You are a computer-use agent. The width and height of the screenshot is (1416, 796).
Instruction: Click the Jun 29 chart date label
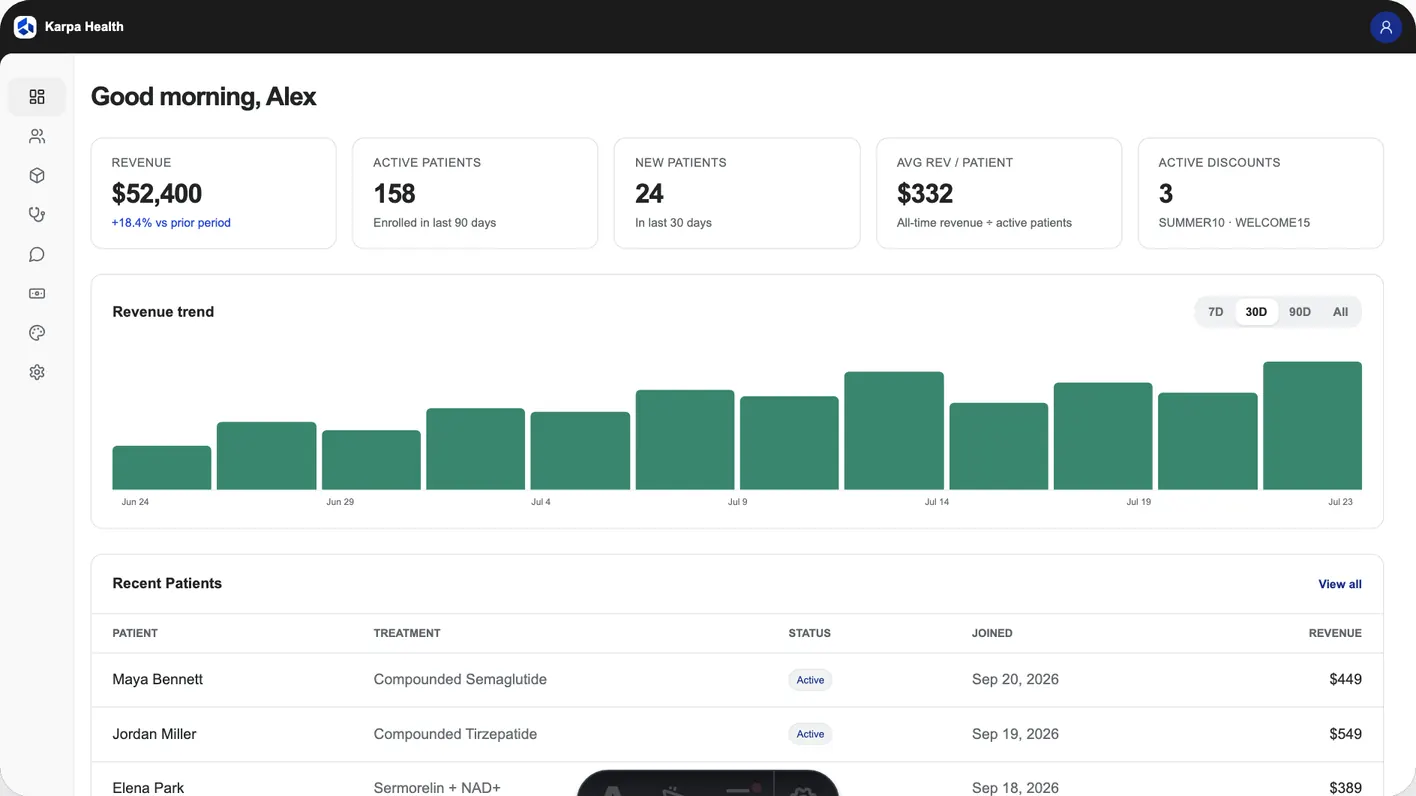[x=340, y=502]
